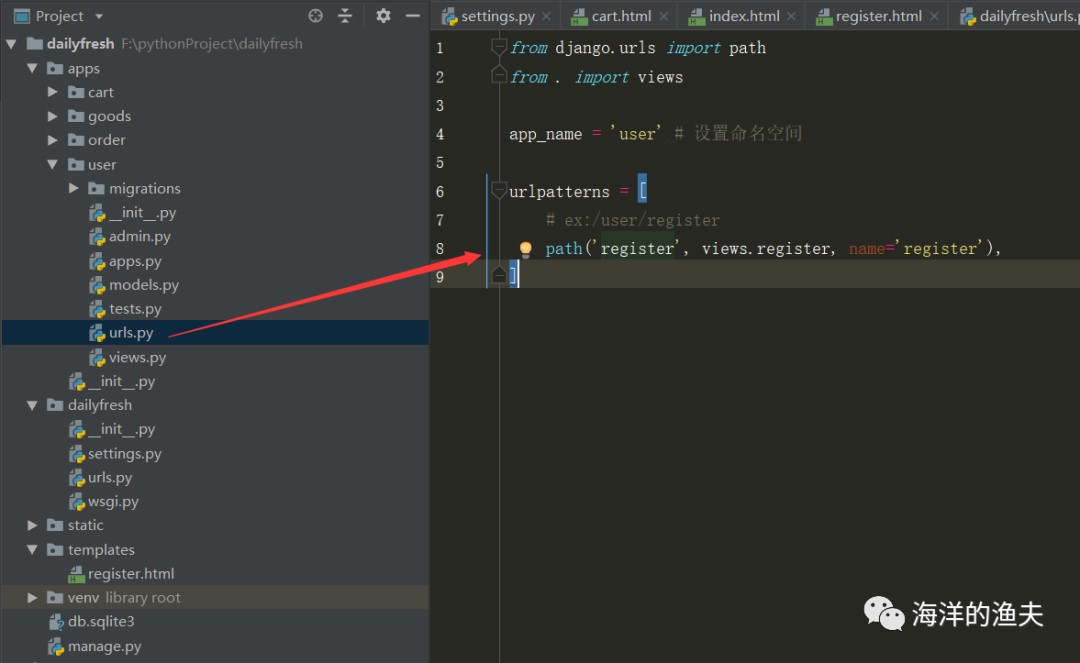Select admin.py in the user folder
Screen dimensions: 1080x663
tap(140, 236)
